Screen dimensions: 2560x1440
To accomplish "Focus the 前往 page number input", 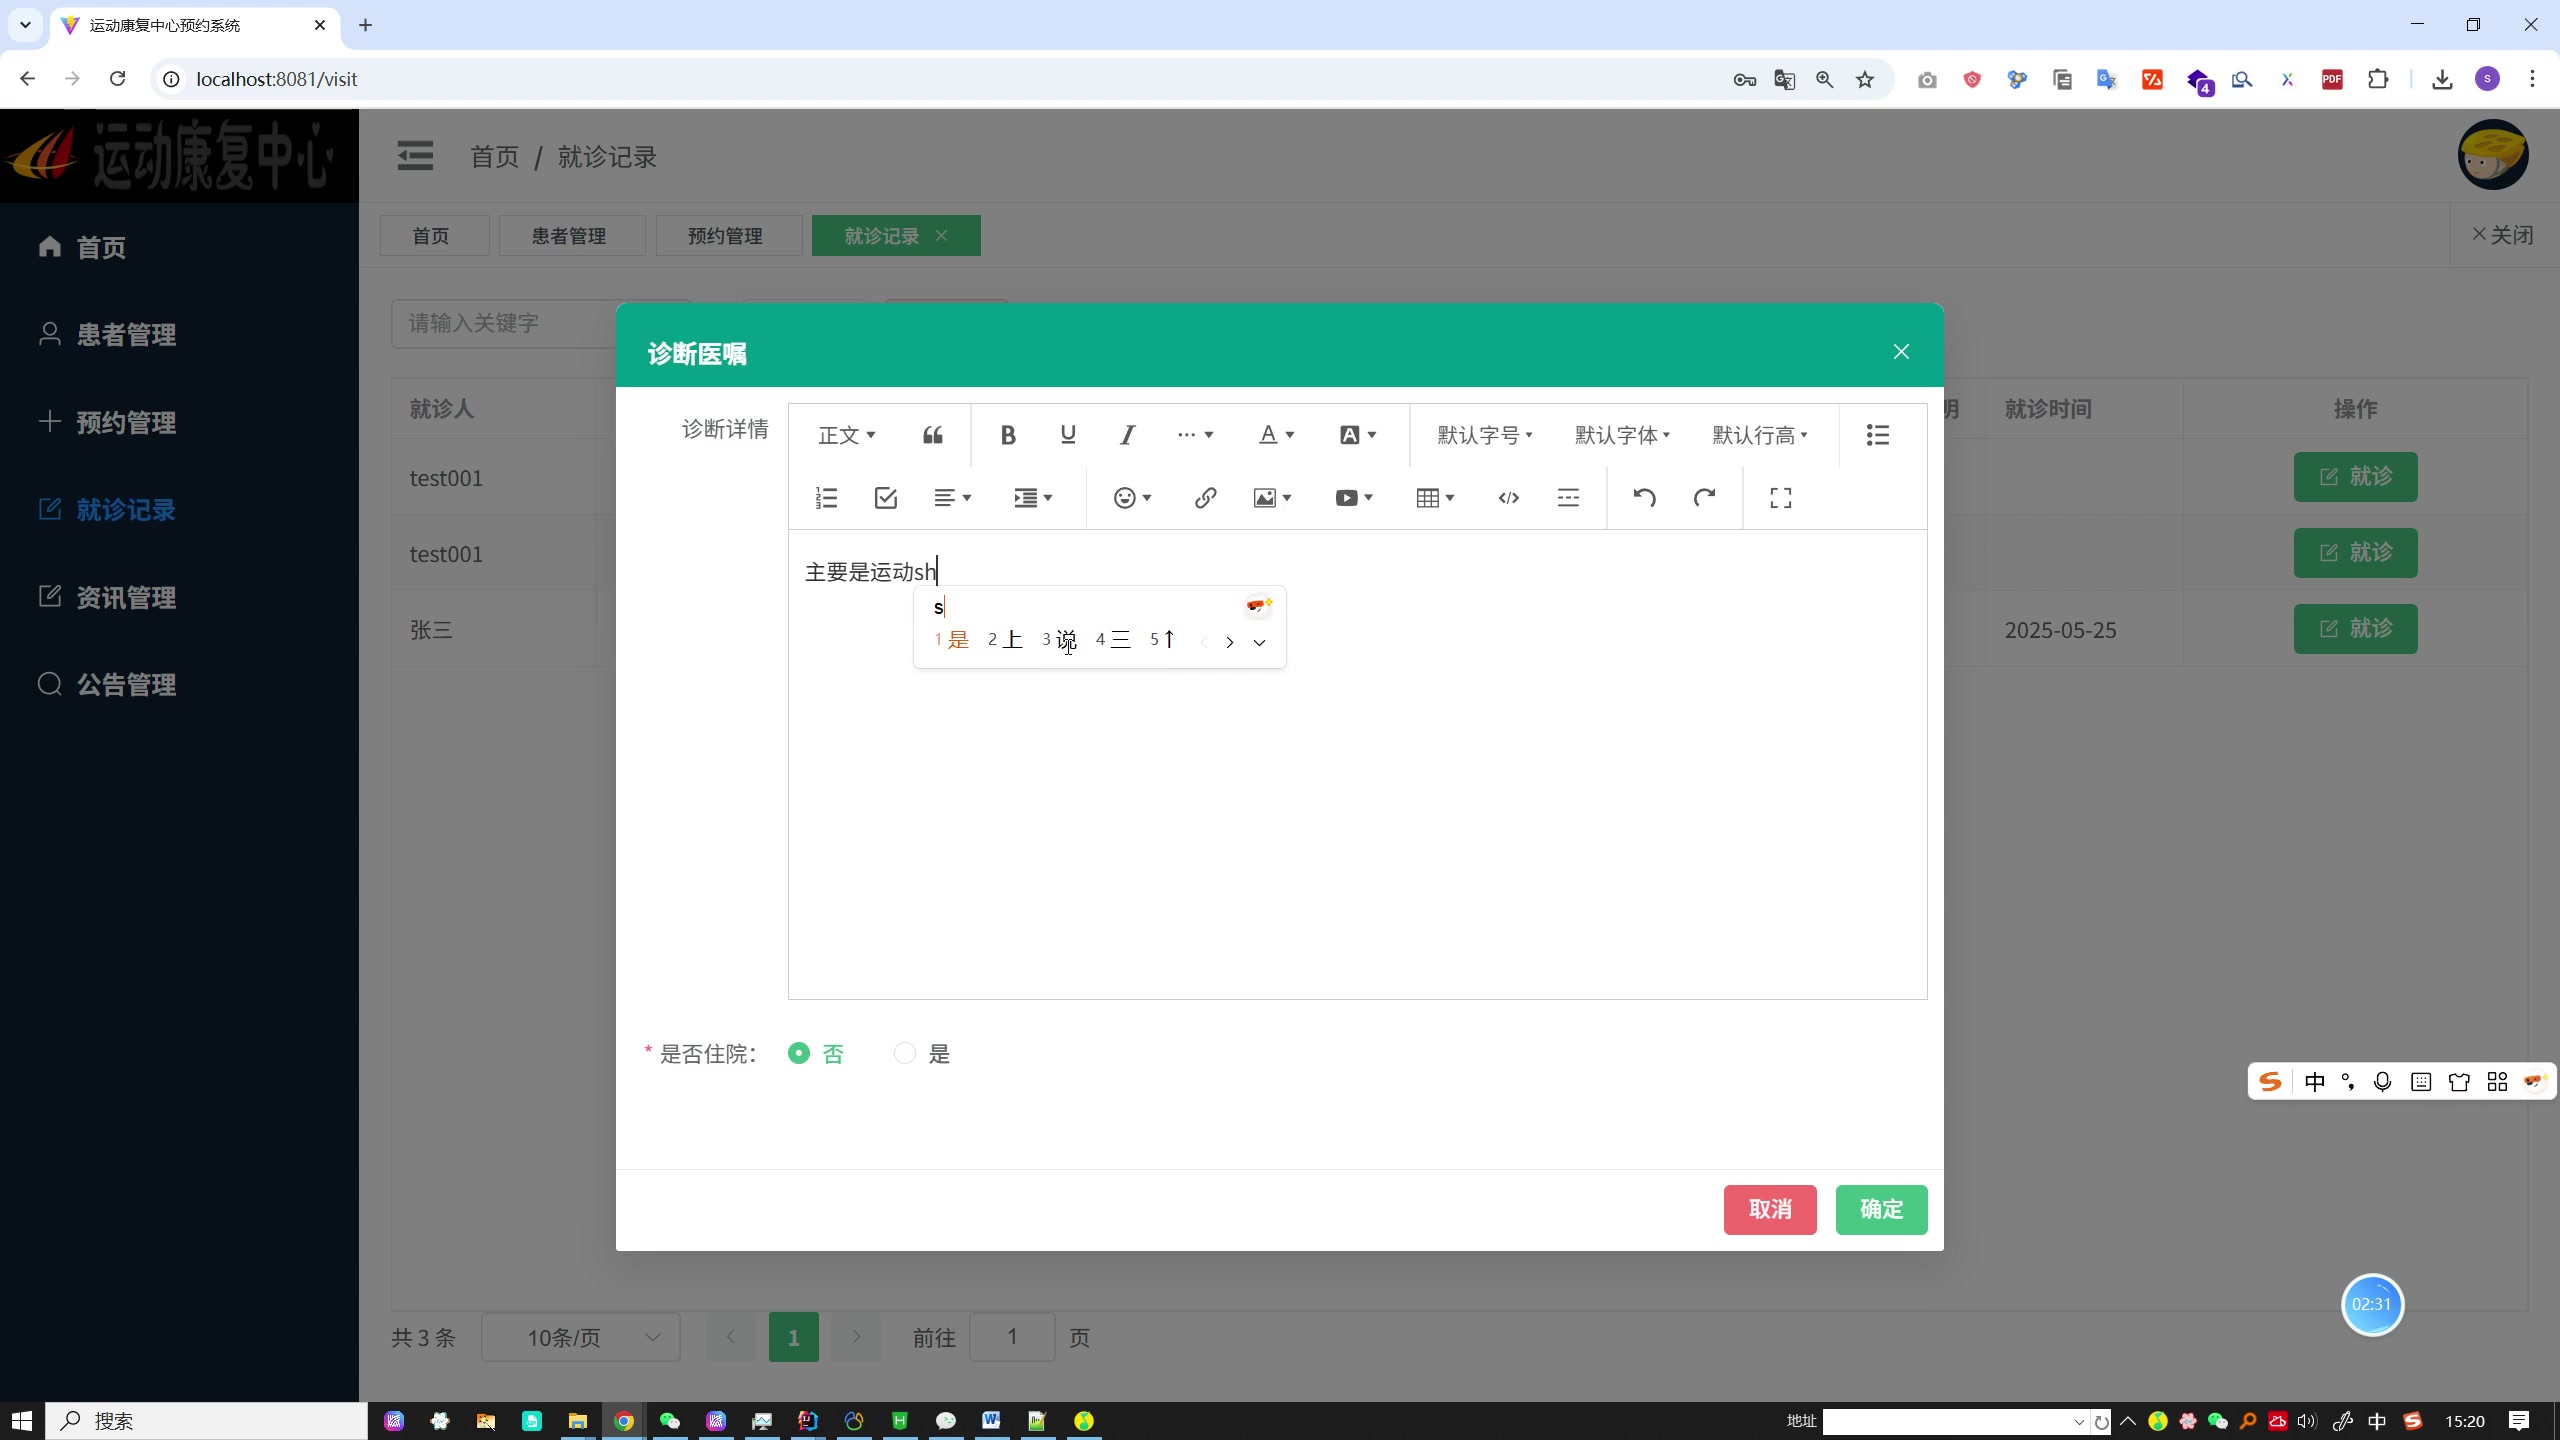I will pos(1012,1337).
